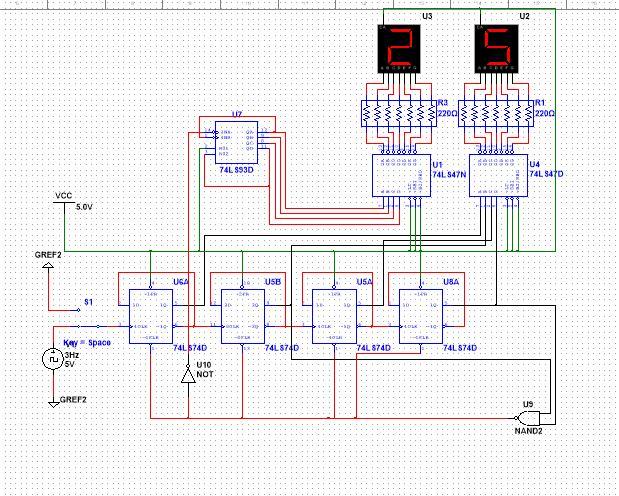Click the 'NAND2' gate label

click(528, 431)
